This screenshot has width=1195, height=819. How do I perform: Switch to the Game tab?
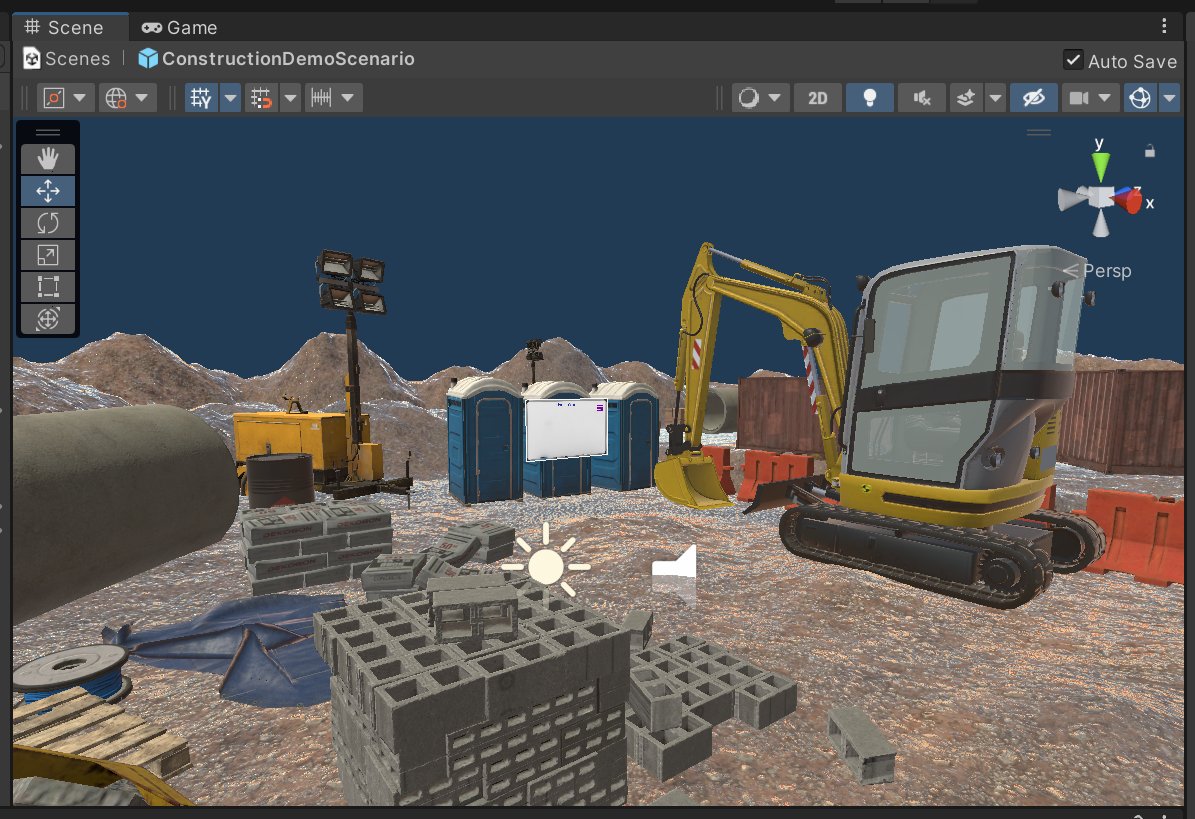click(x=179, y=27)
